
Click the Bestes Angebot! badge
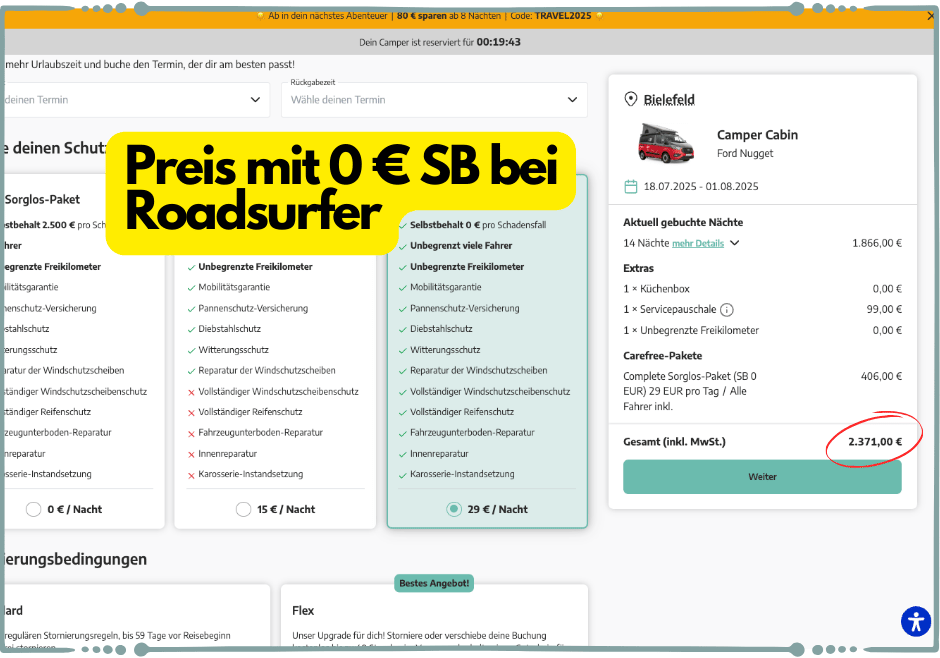click(x=434, y=583)
